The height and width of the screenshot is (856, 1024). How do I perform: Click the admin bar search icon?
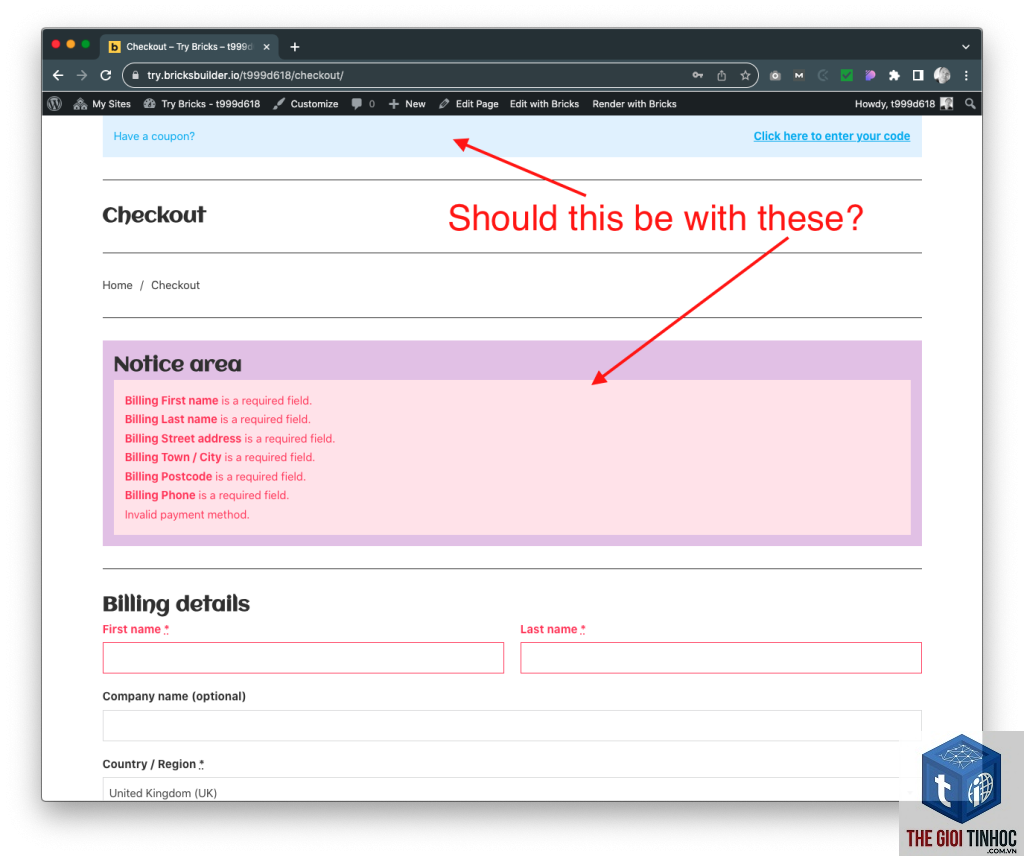[970, 104]
